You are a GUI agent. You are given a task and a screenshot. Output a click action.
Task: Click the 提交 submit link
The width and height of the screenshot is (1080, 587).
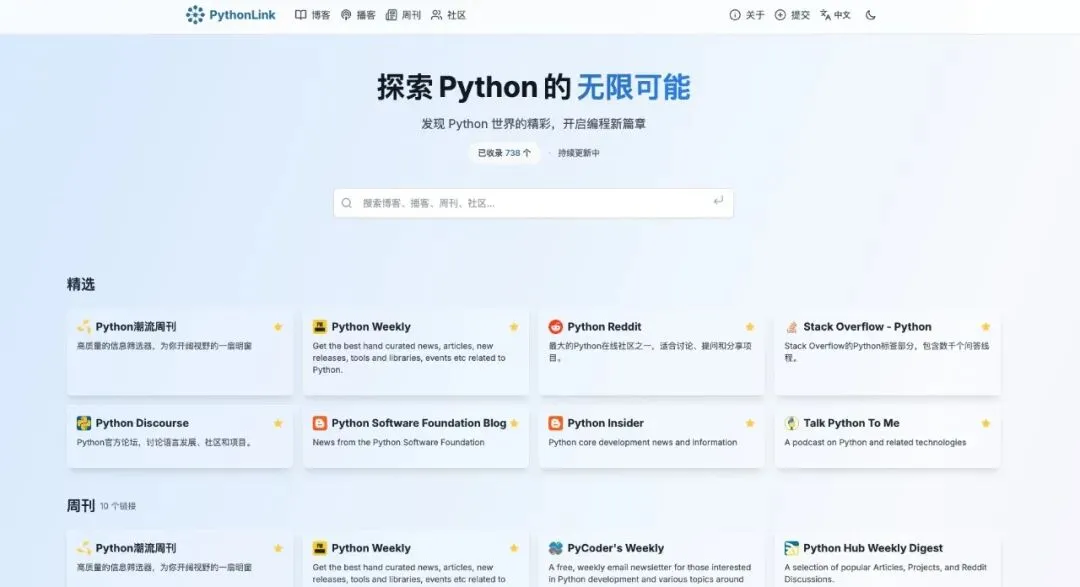coord(792,14)
